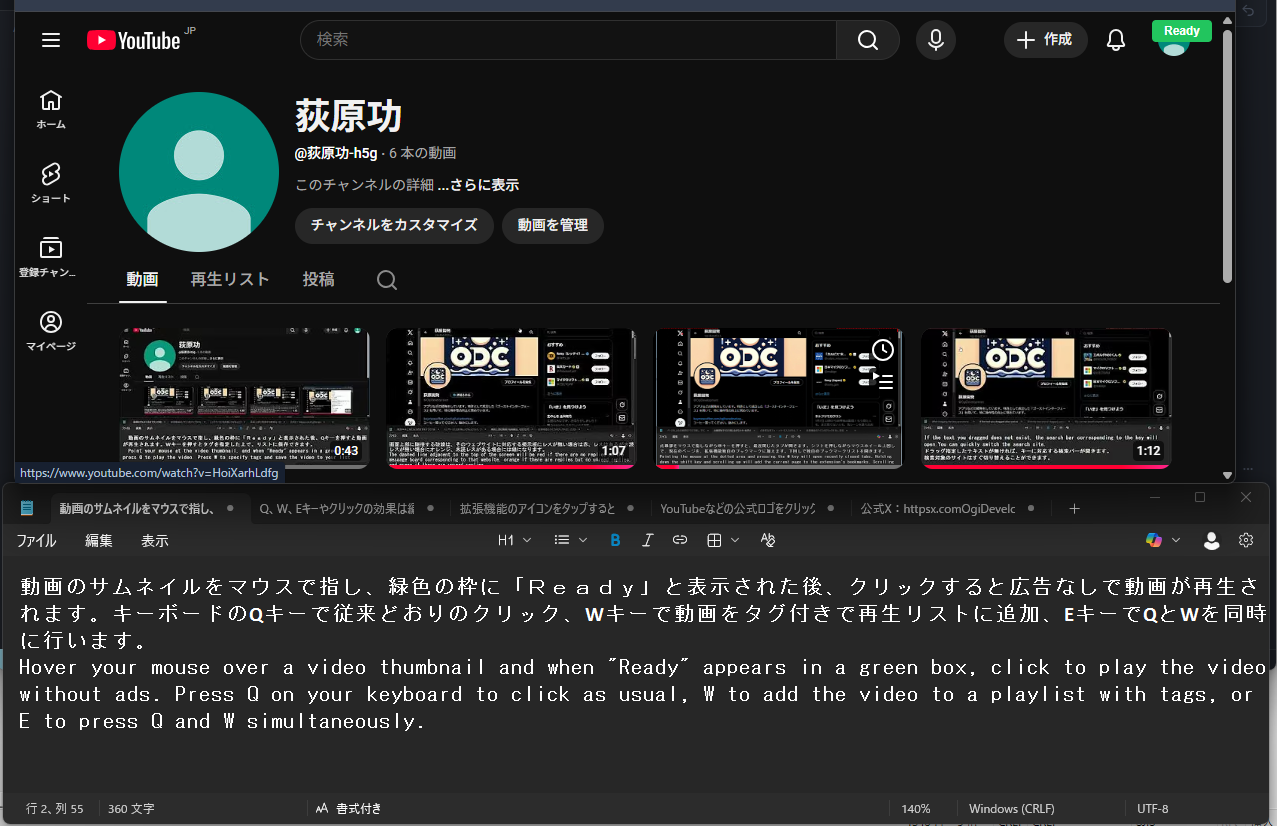The height and width of the screenshot is (826, 1277).
Task: Open マイページ from the sidebar
Action: click(50, 328)
